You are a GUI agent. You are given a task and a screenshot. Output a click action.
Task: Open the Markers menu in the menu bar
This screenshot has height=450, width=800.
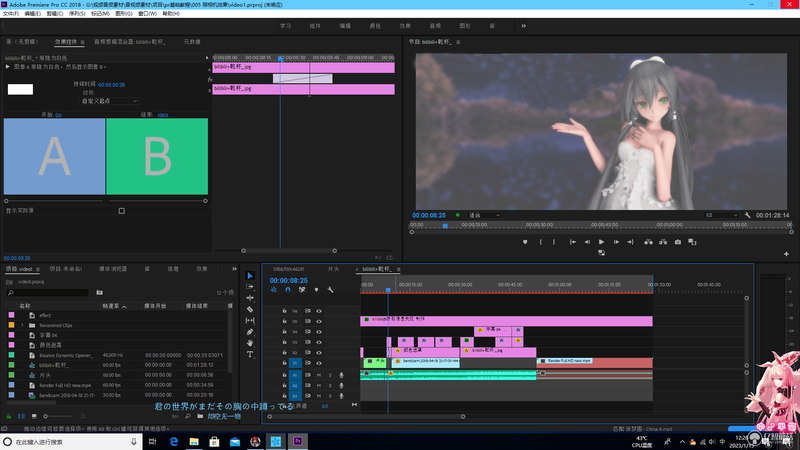coord(100,14)
